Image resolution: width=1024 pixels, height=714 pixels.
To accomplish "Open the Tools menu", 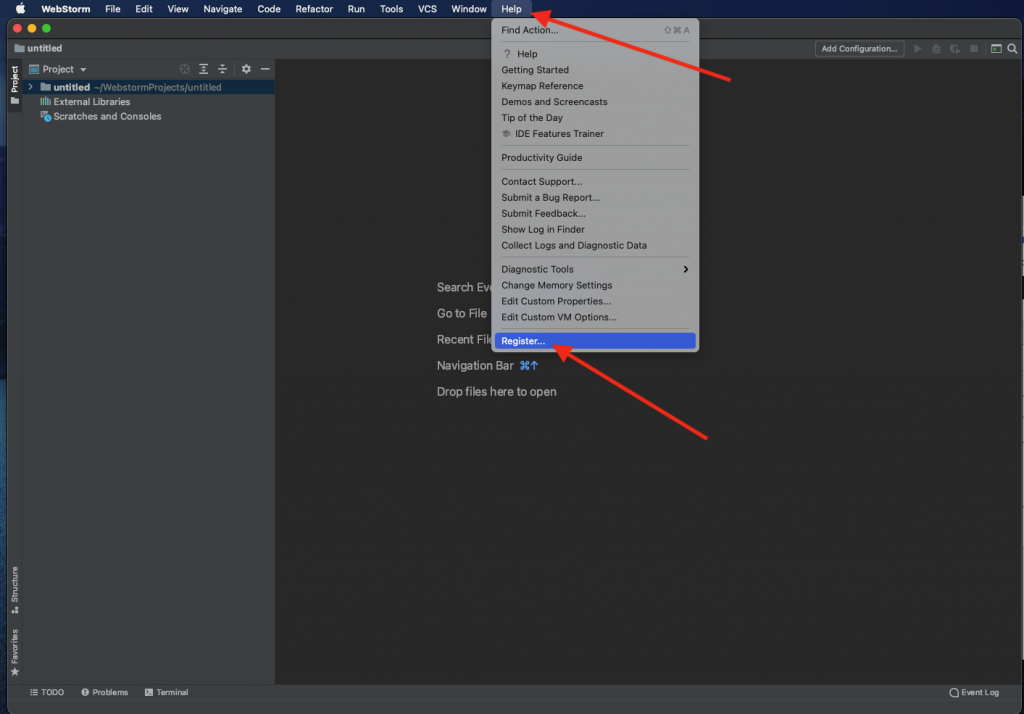I will (391, 8).
